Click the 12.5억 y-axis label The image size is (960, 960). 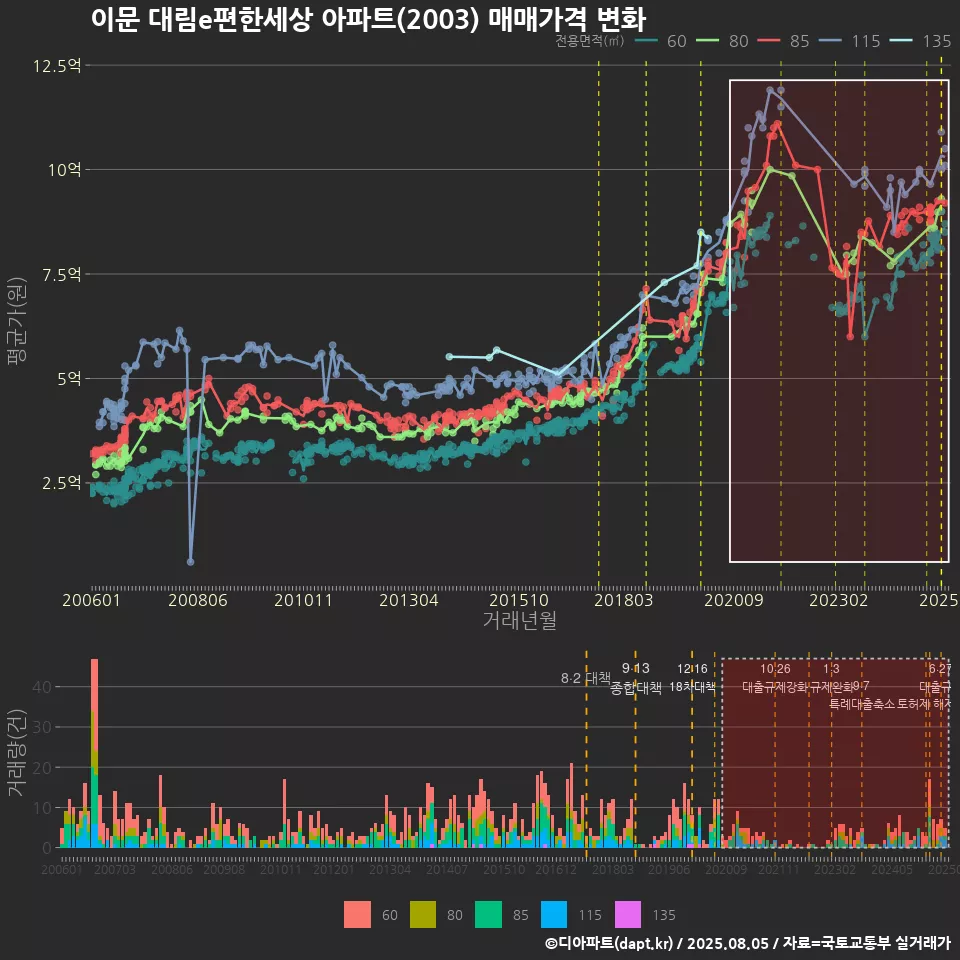tap(57, 66)
